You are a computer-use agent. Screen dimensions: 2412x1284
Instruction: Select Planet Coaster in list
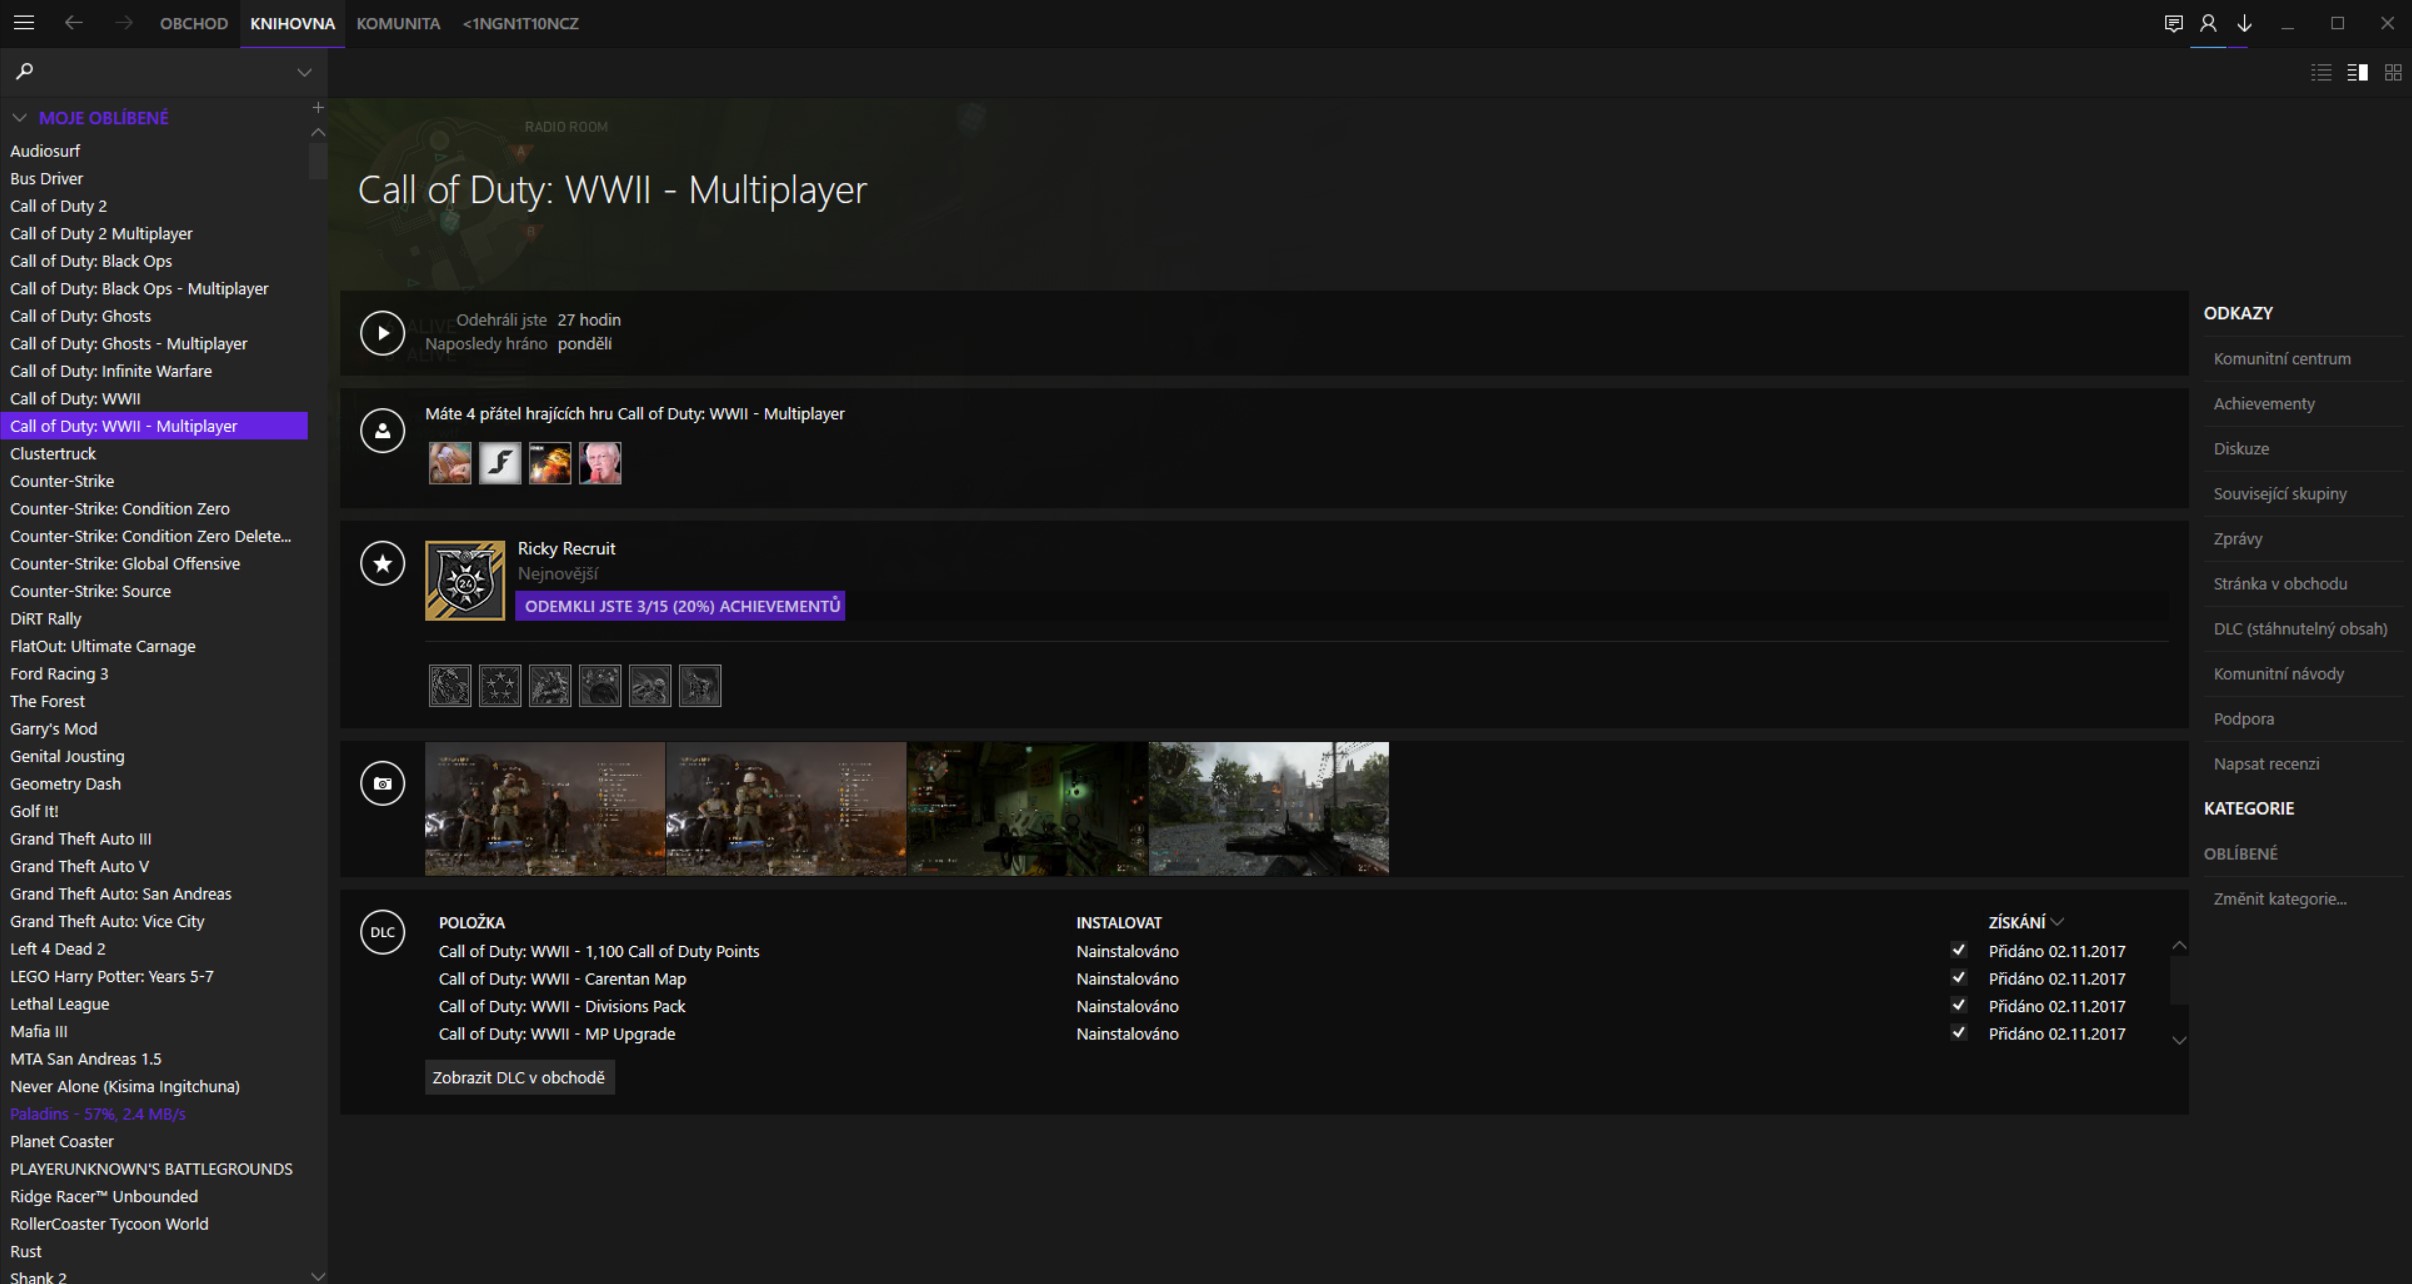click(x=62, y=1141)
